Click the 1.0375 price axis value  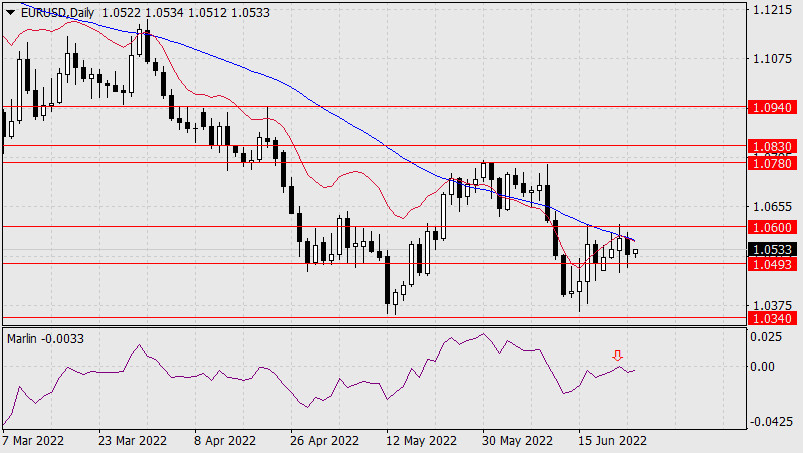pyautogui.click(x=772, y=305)
